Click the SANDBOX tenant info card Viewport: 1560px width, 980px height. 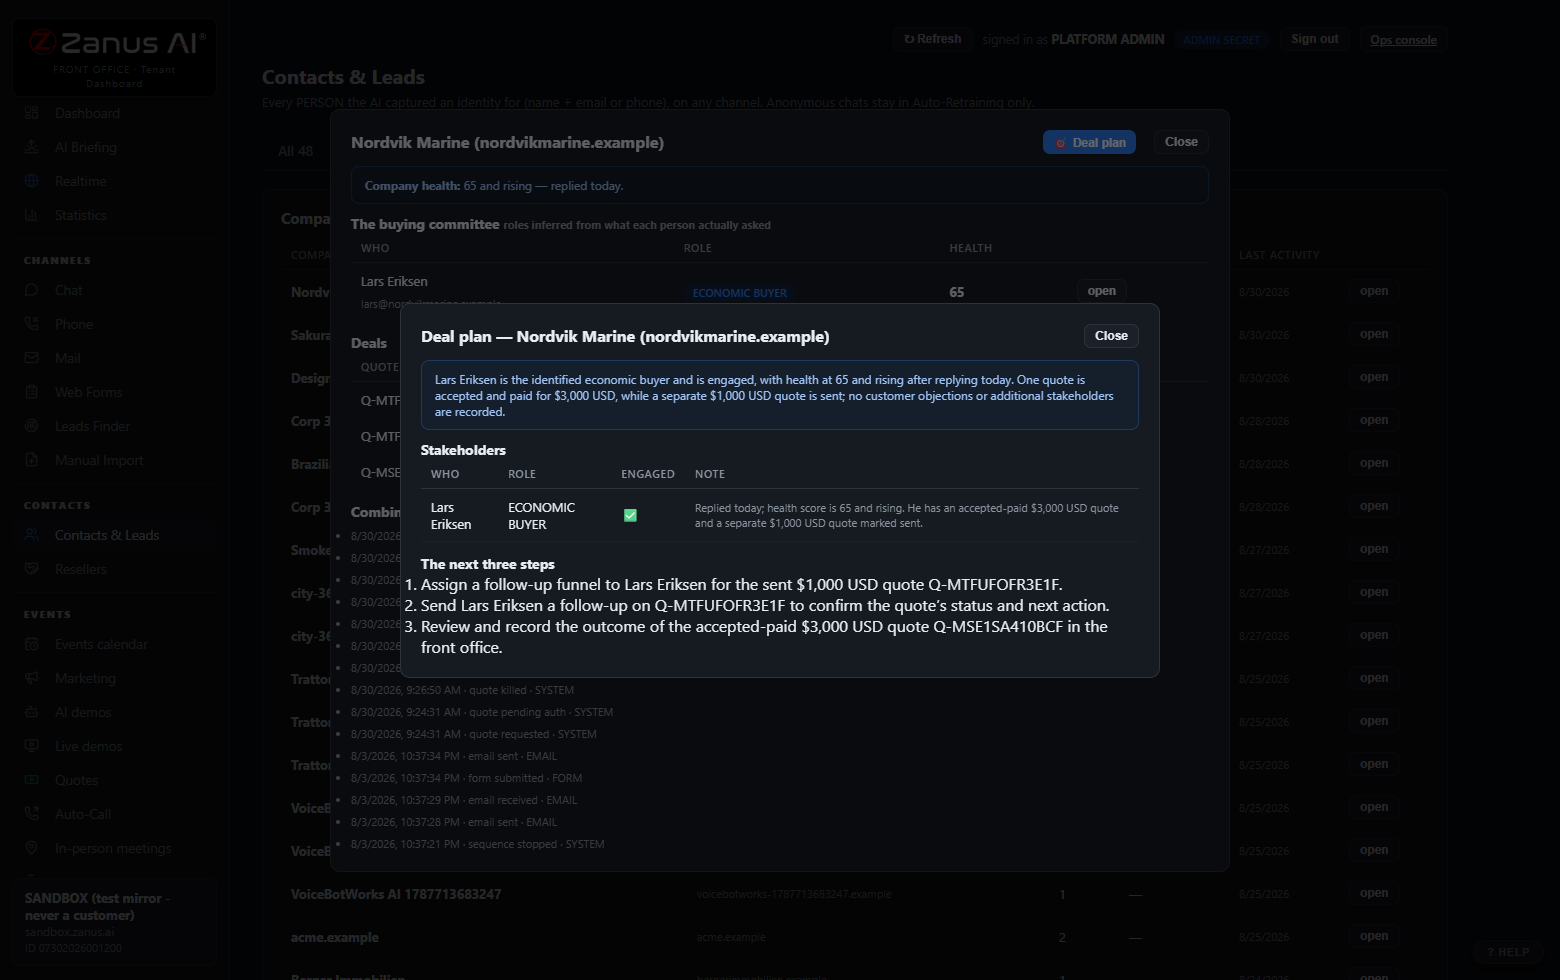(115, 921)
